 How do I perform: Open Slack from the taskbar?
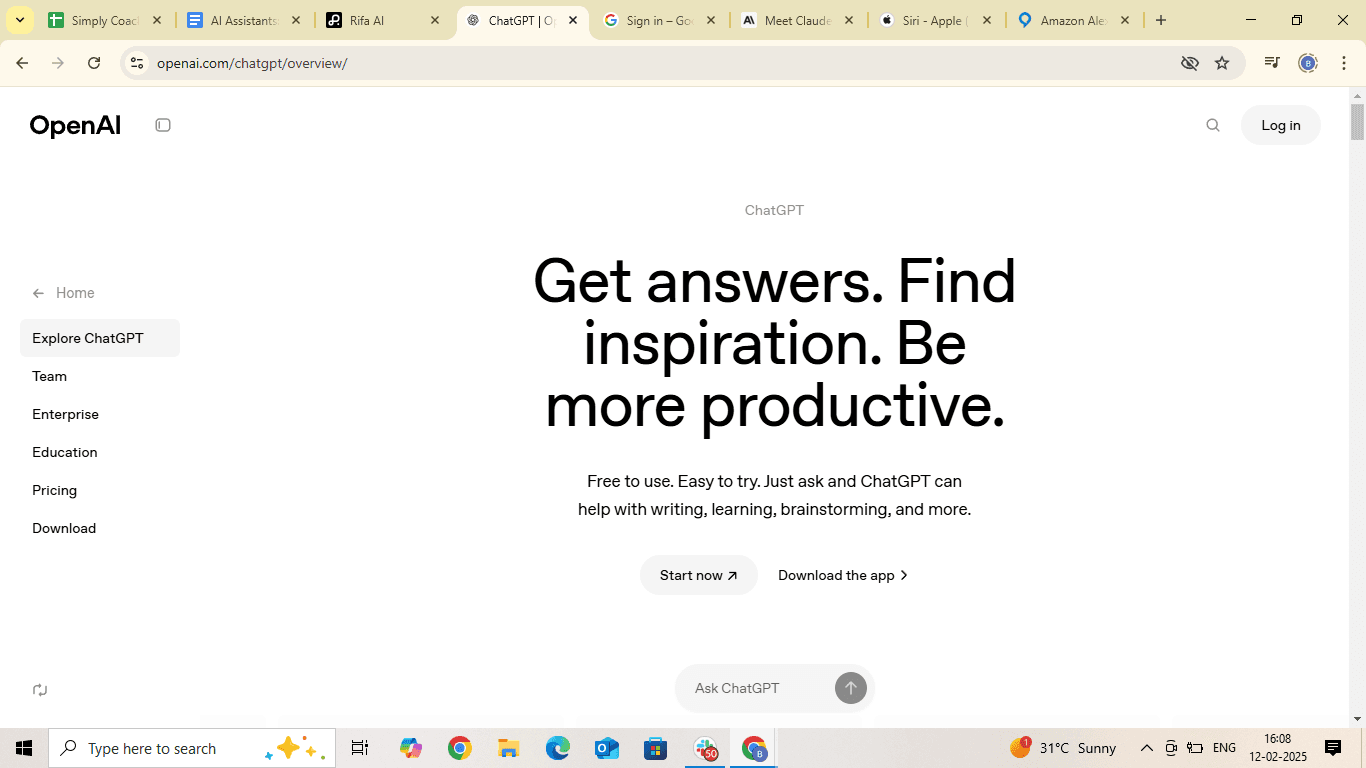[706, 748]
